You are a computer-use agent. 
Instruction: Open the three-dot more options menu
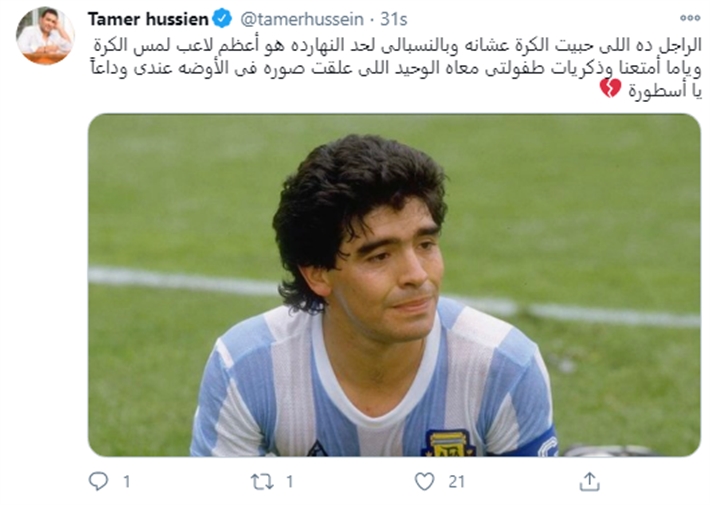tap(690, 18)
